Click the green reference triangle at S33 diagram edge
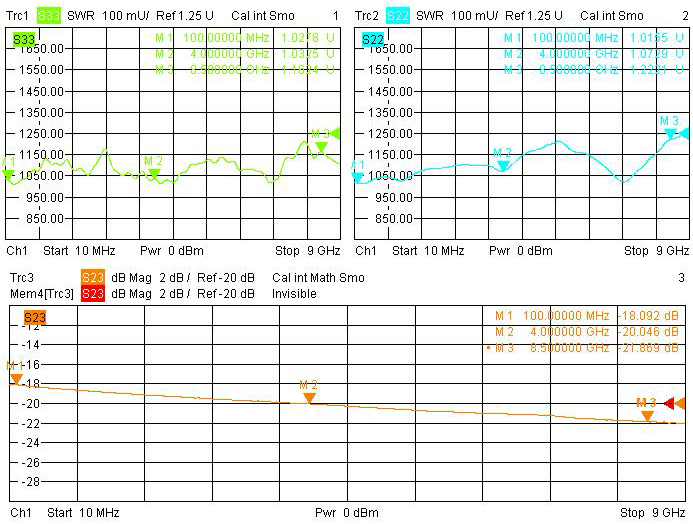Viewport: 693px width, 524px height. (x=335, y=133)
